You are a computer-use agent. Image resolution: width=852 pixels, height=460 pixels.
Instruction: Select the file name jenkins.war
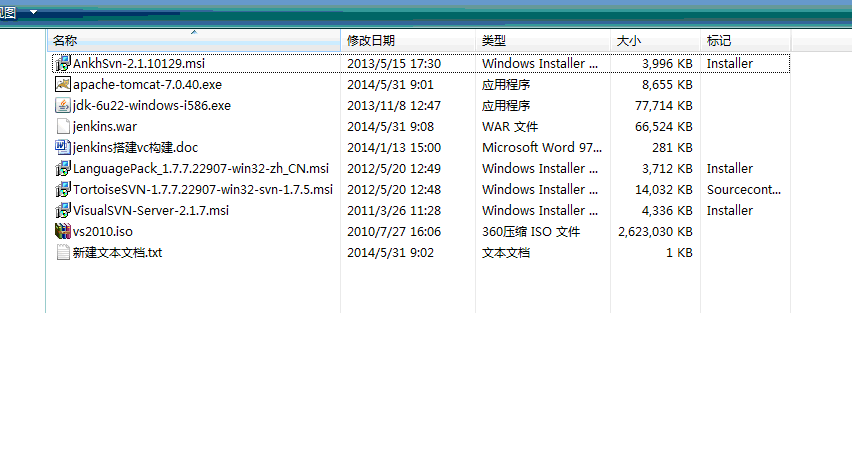[105, 127]
